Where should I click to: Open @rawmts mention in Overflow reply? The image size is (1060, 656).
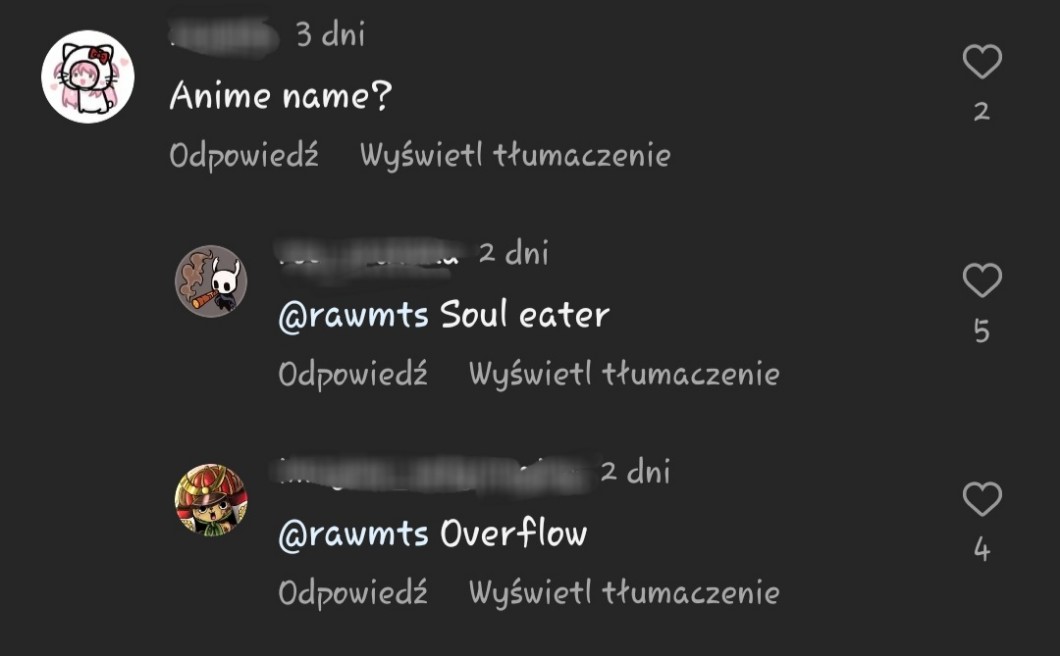click(354, 534)
